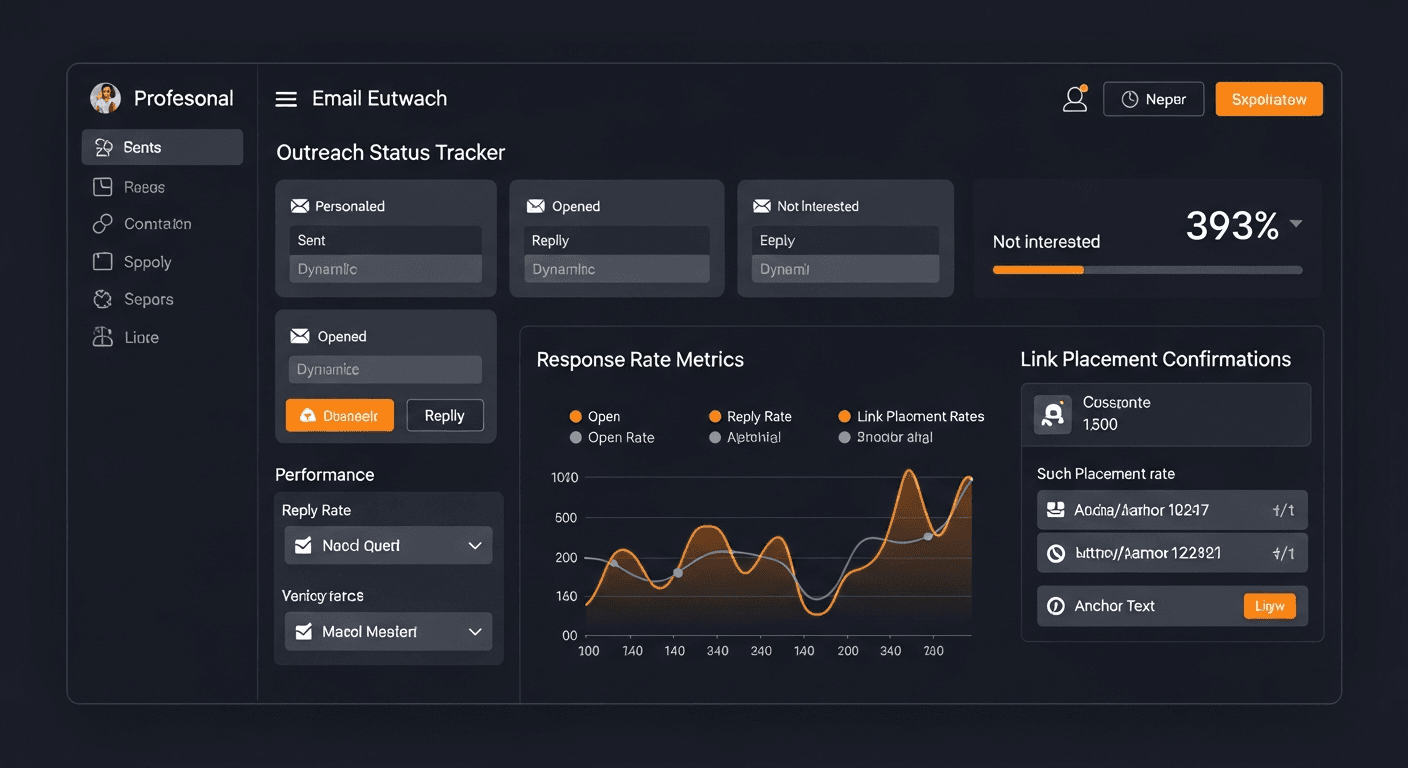Viewport: 1408px width, 768px height.
Task: Select Sents in the sidebar
Action: pos(162,147)
